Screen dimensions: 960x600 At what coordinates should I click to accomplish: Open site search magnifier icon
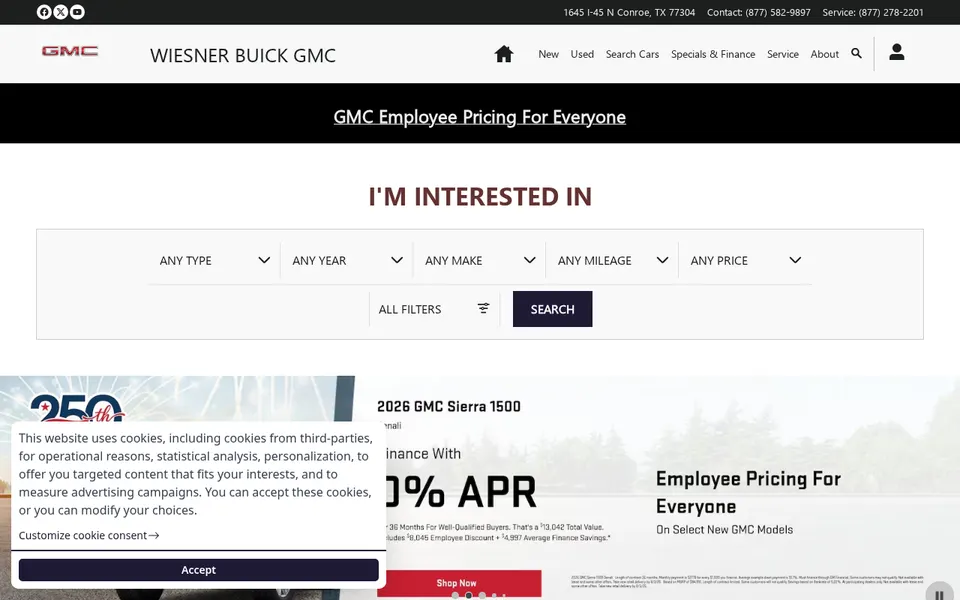(x=857, y=53)
